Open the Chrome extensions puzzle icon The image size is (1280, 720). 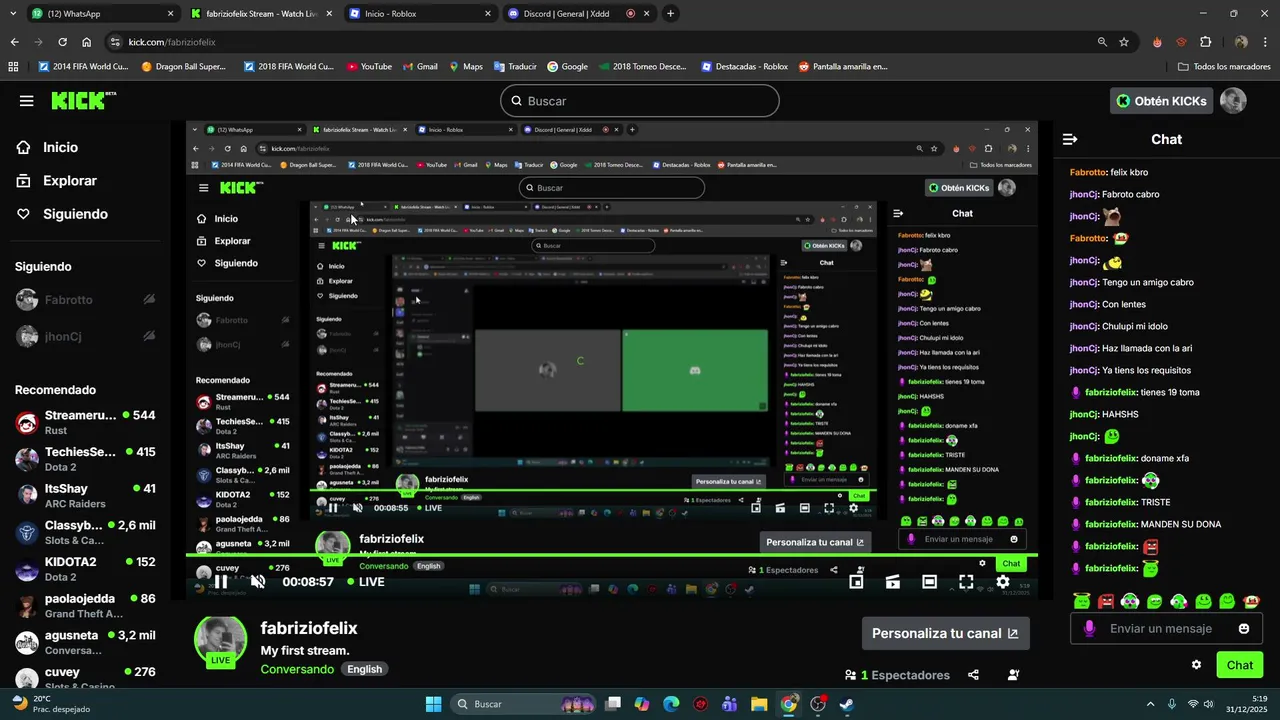tap(1205, 42)
